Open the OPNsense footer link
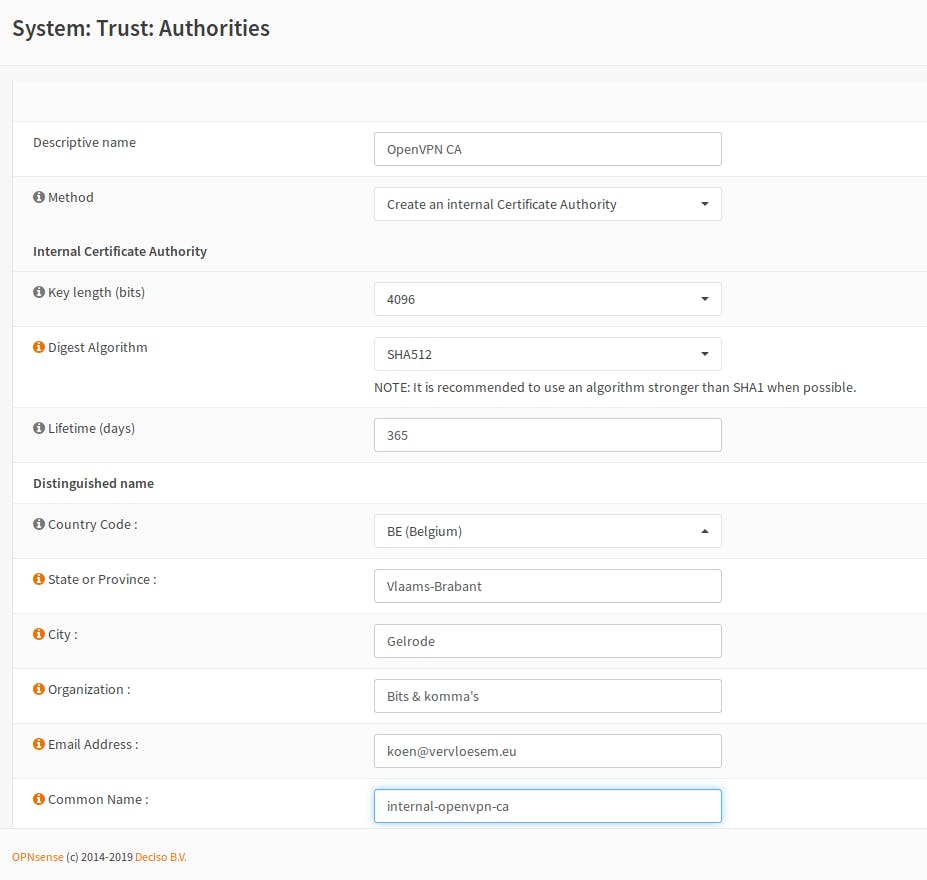The height and width of the screenshot is (880, 927). coord(37,857)
